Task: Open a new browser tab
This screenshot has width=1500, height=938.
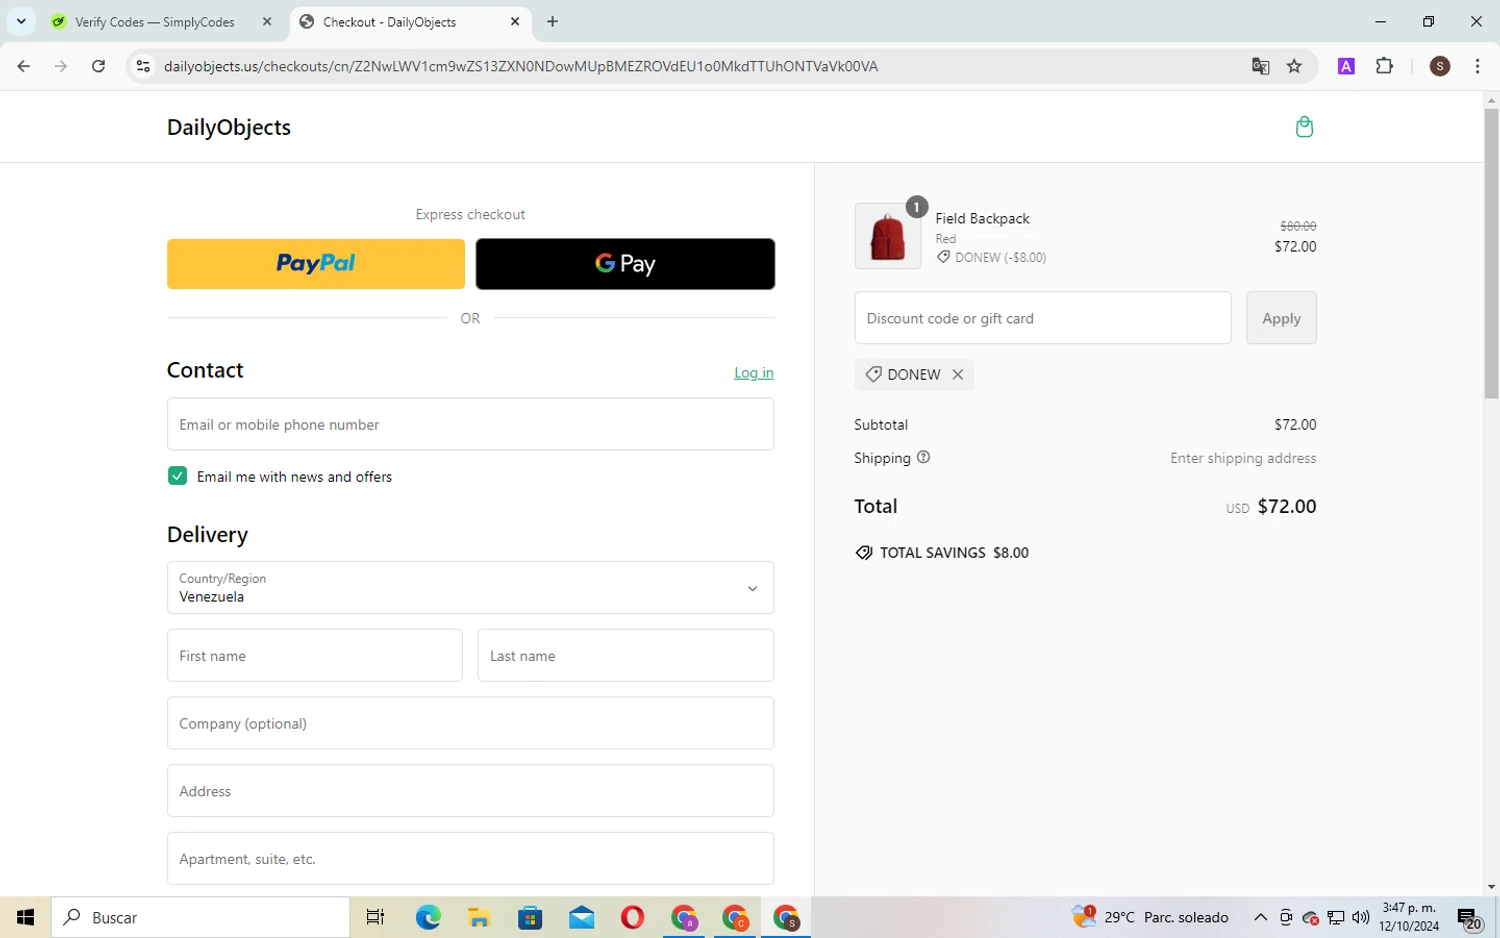Action: click(x=553, y=22)
